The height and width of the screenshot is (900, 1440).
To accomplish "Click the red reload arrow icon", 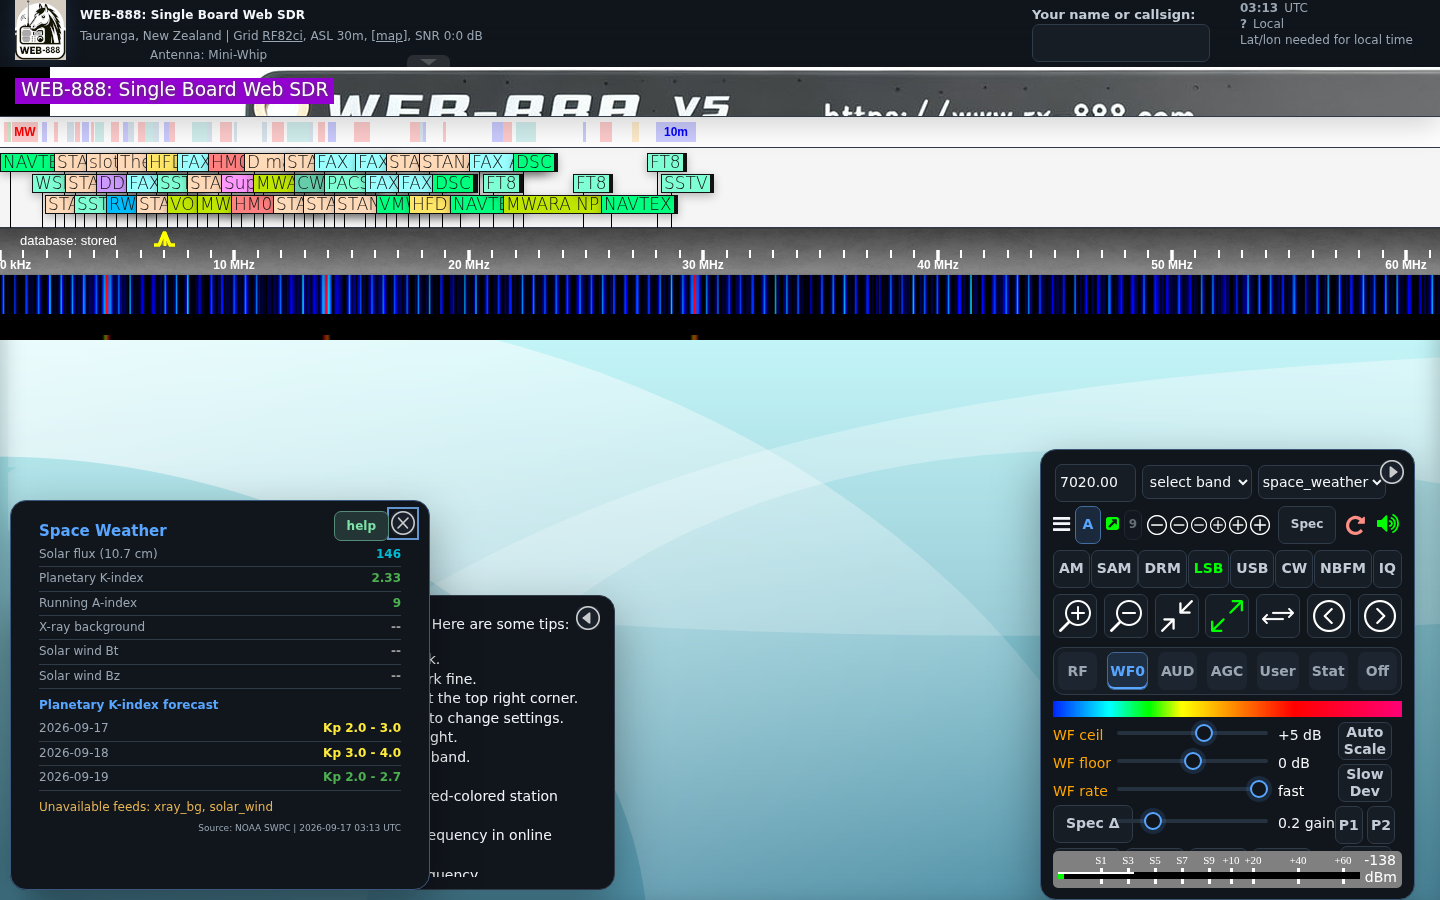I will click(x=1355, y=525).
